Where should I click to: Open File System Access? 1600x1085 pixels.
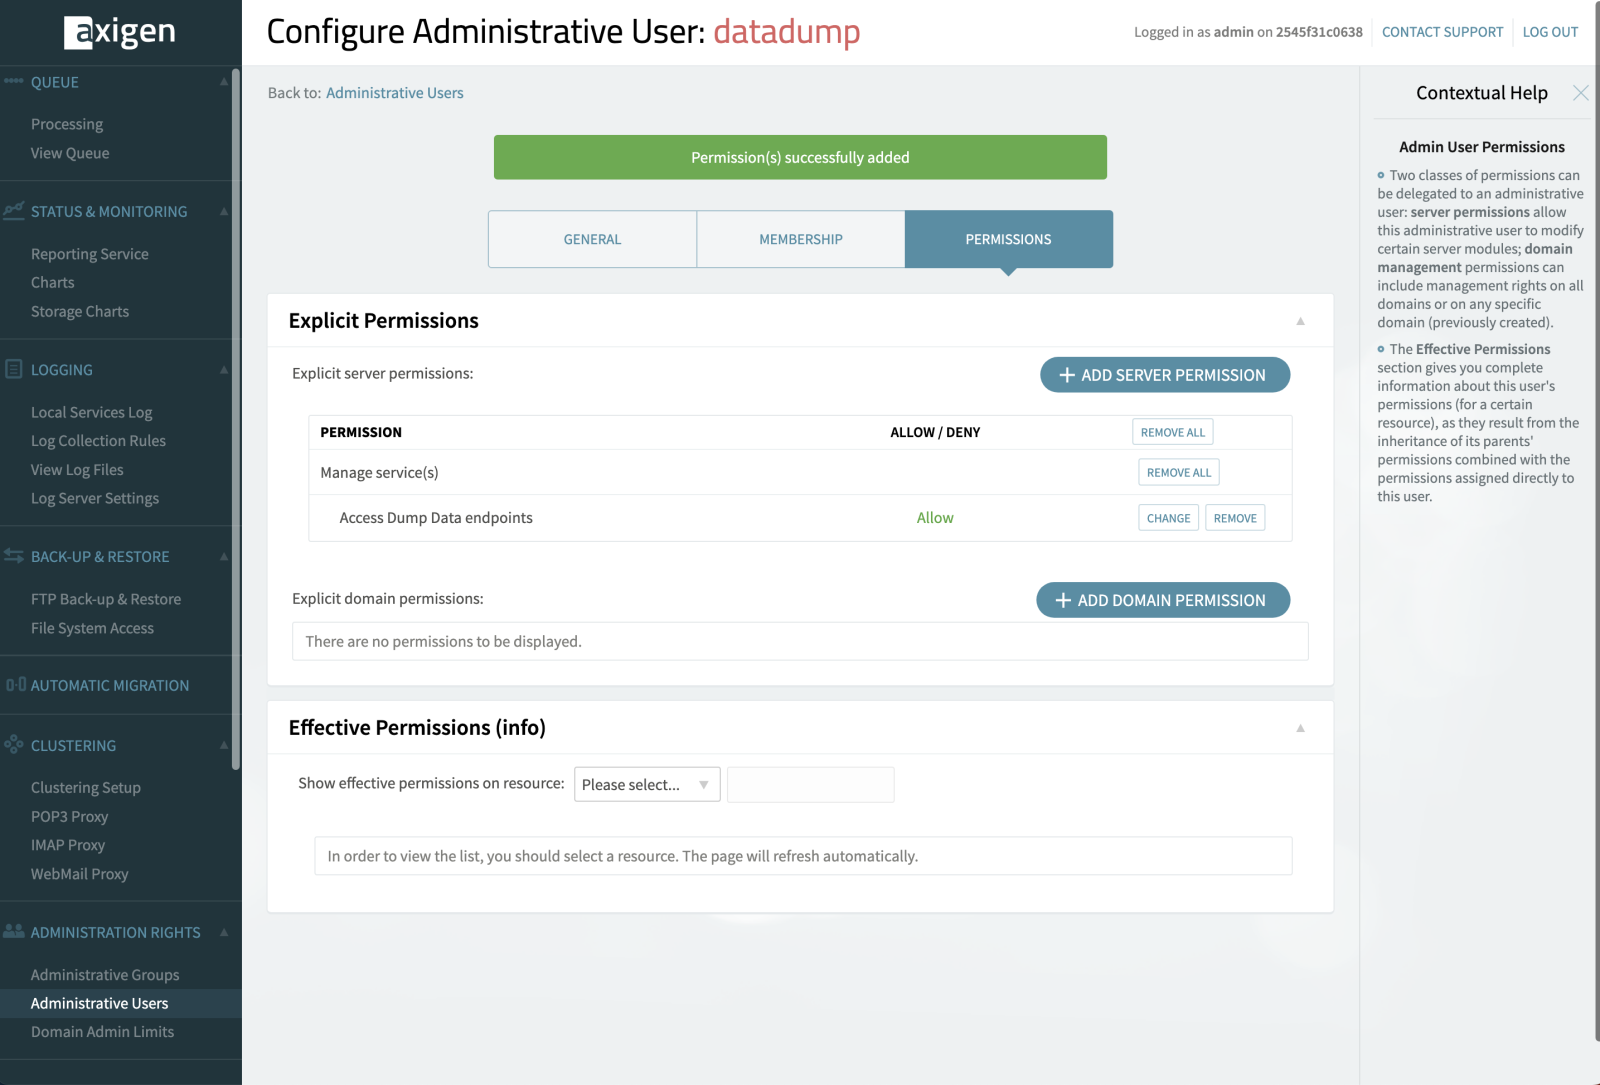tap(92, 628)
